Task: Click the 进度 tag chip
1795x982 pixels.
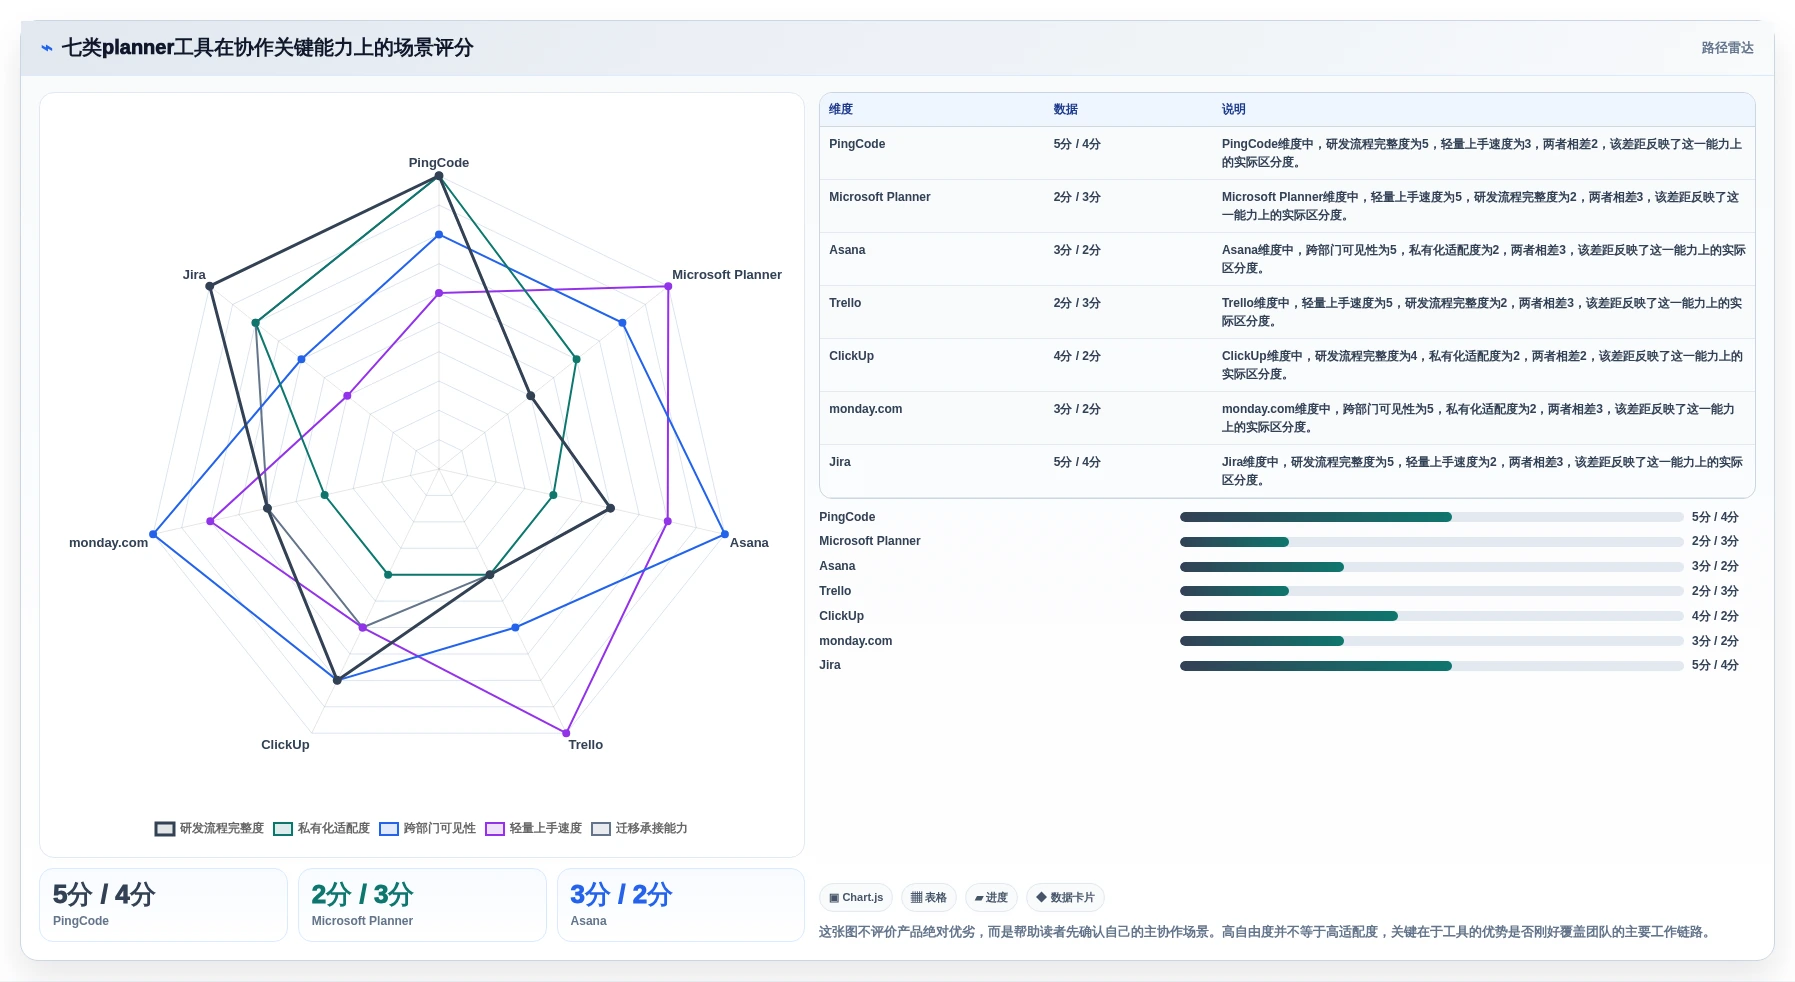Action: click(x=991, y=898)
